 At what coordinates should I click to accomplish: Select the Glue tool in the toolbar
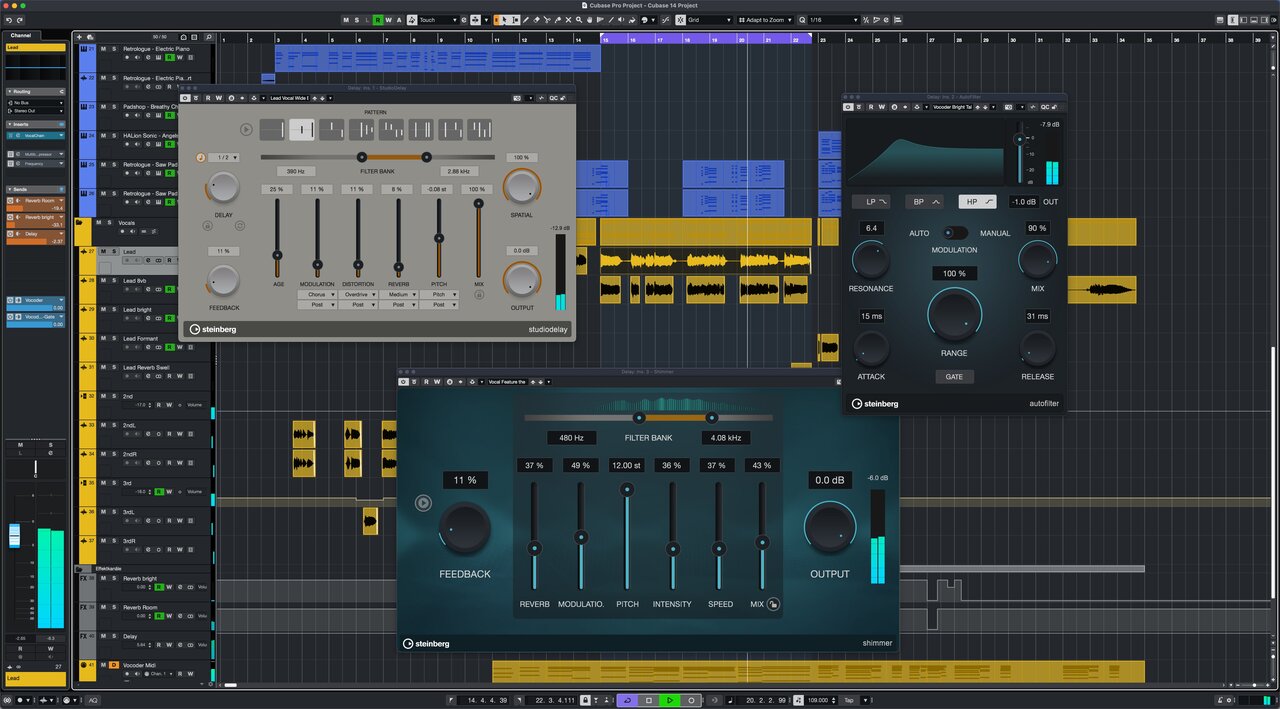click(x=558, y=19)
